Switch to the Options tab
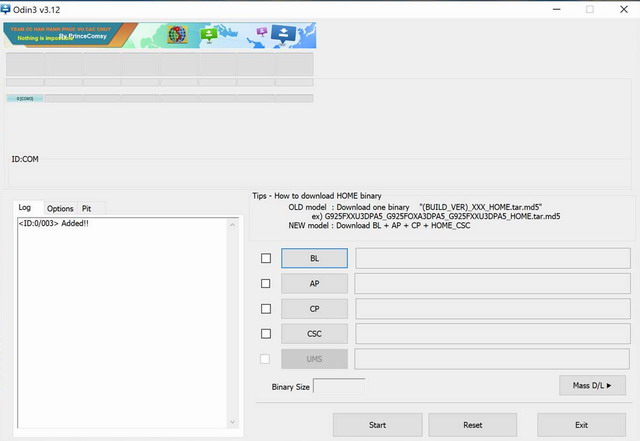The height and width of the screenshot is (441, 640). pos(60,208)
